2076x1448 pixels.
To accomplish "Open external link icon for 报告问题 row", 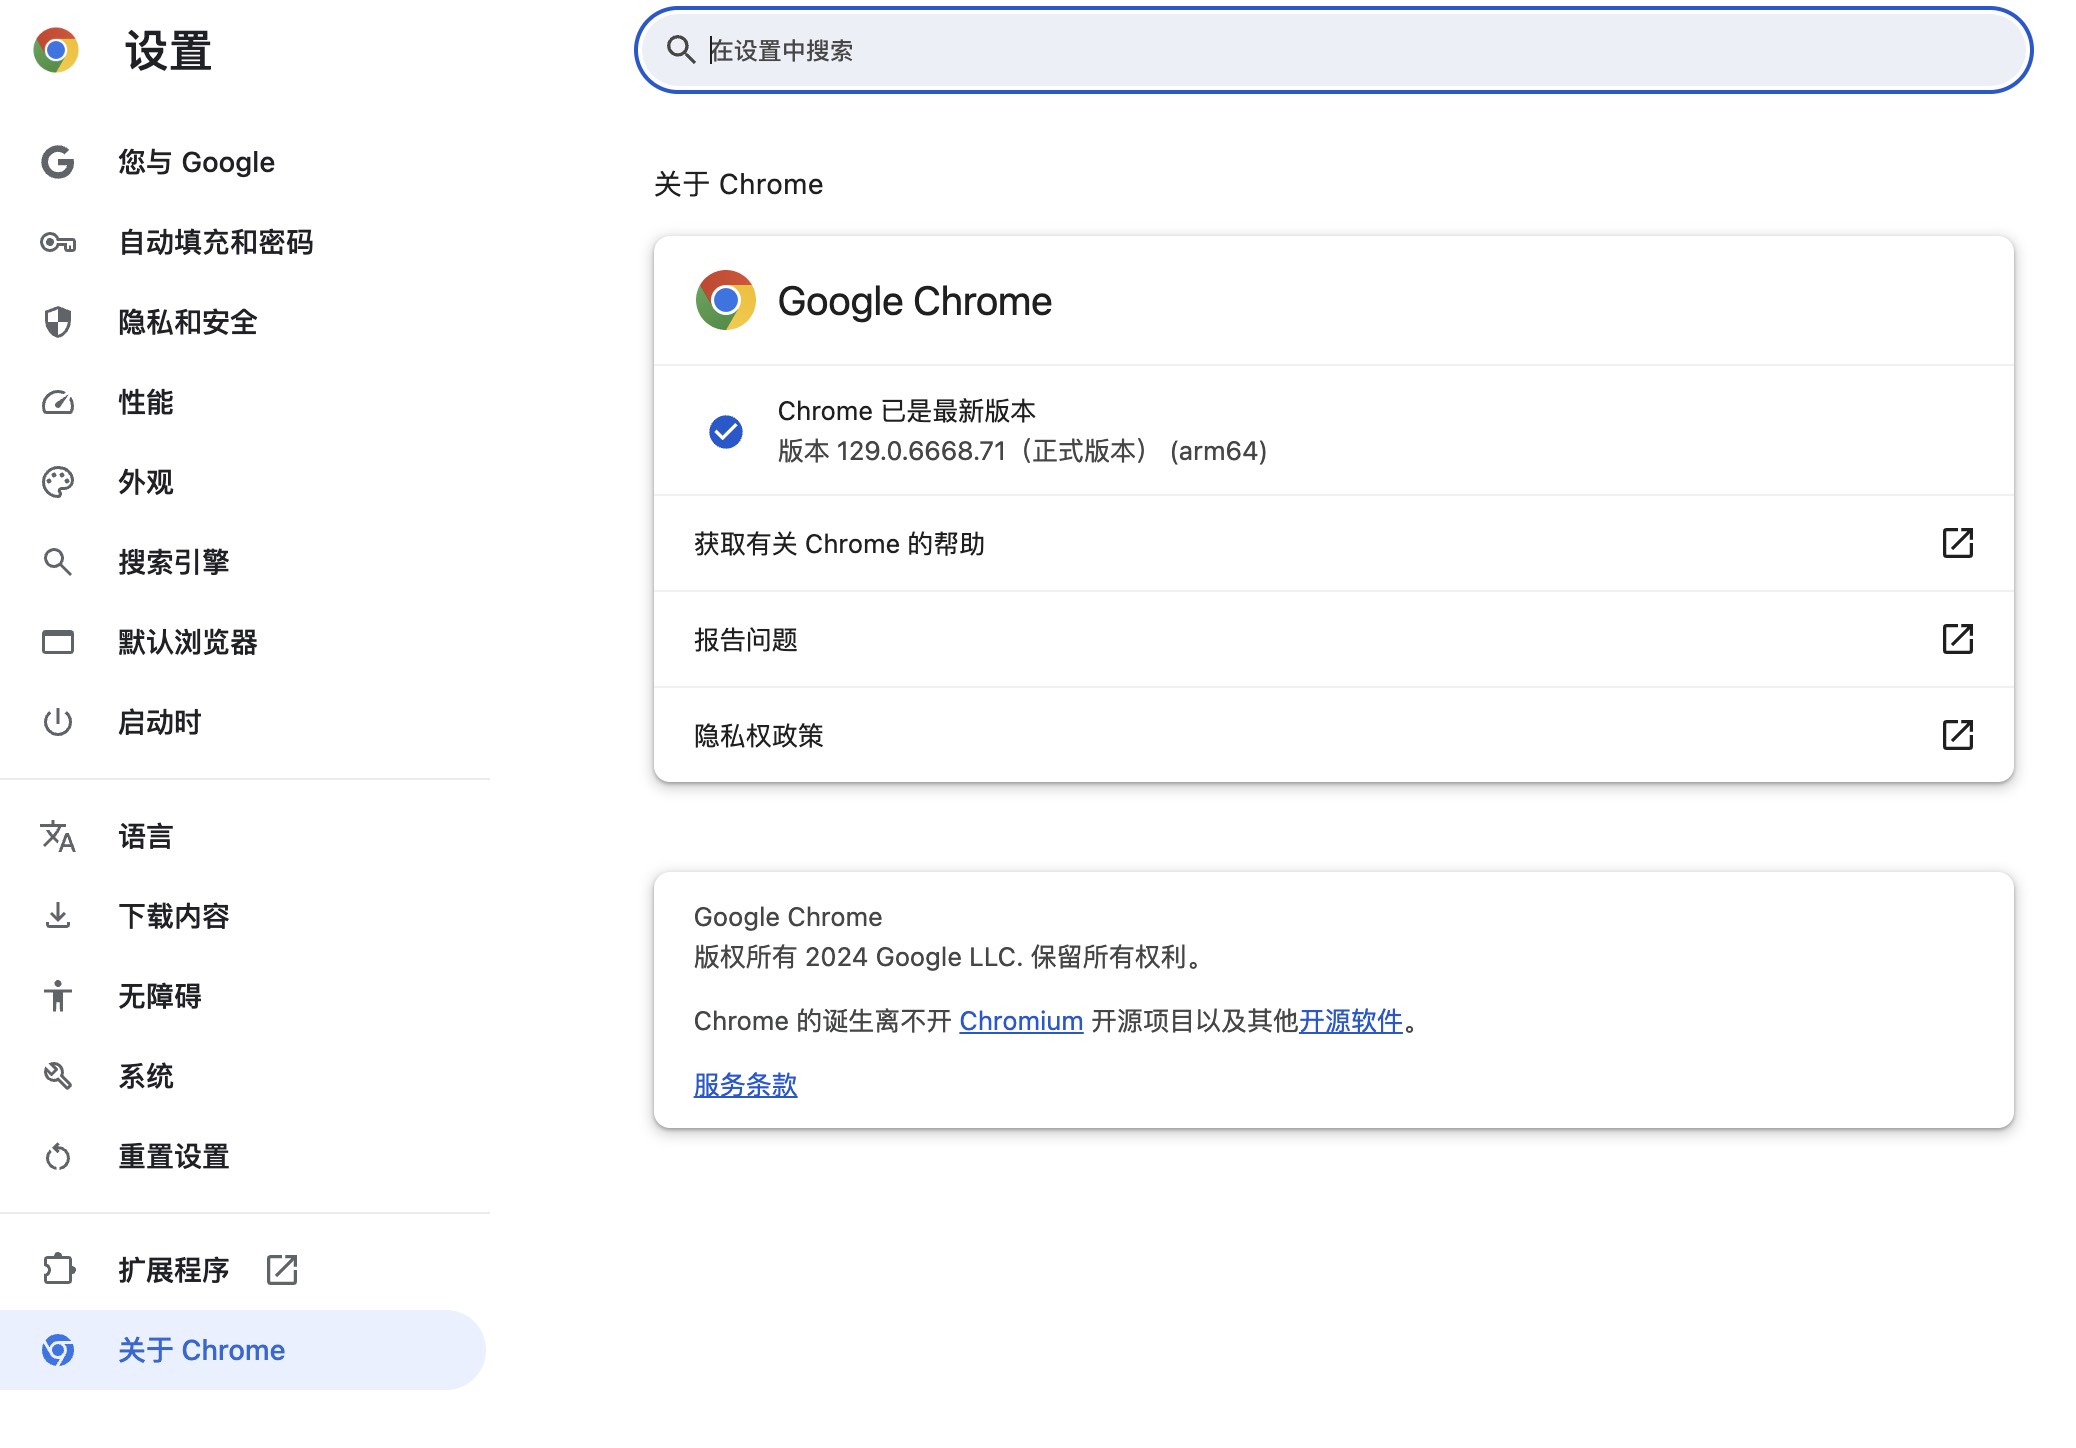I will [x=1957, y=639].
